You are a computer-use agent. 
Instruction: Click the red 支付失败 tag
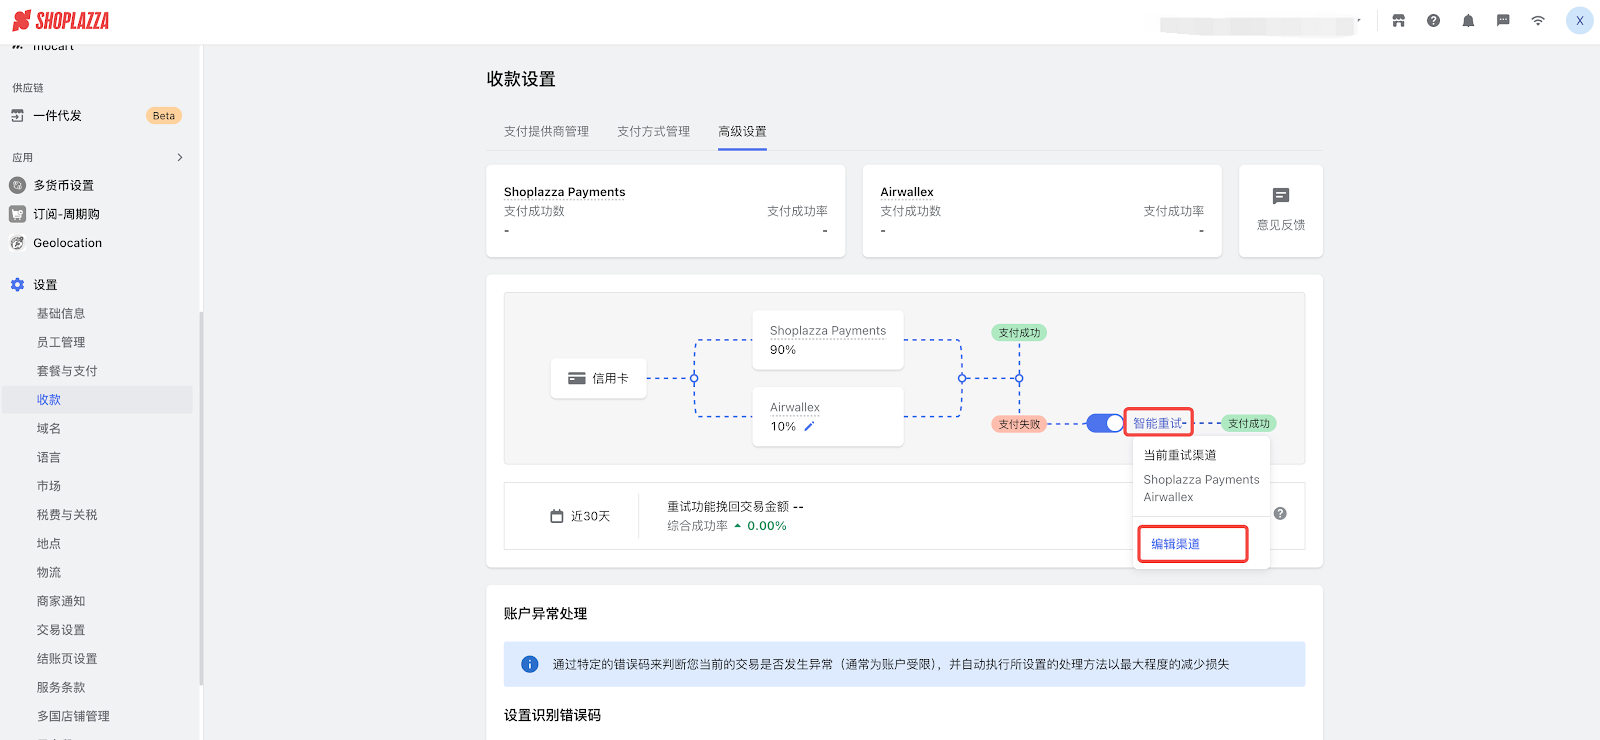(1019, 424)
